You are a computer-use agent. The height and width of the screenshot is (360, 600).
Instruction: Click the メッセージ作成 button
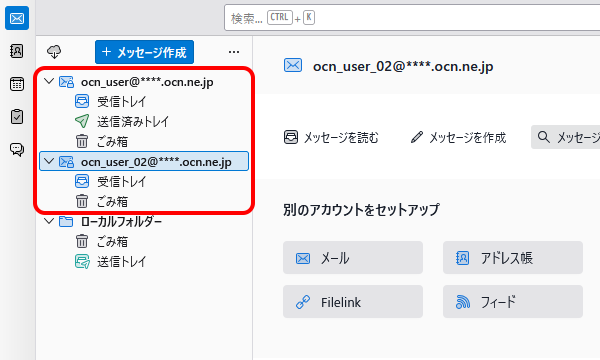pyautogui.click(x=144, y=52)
